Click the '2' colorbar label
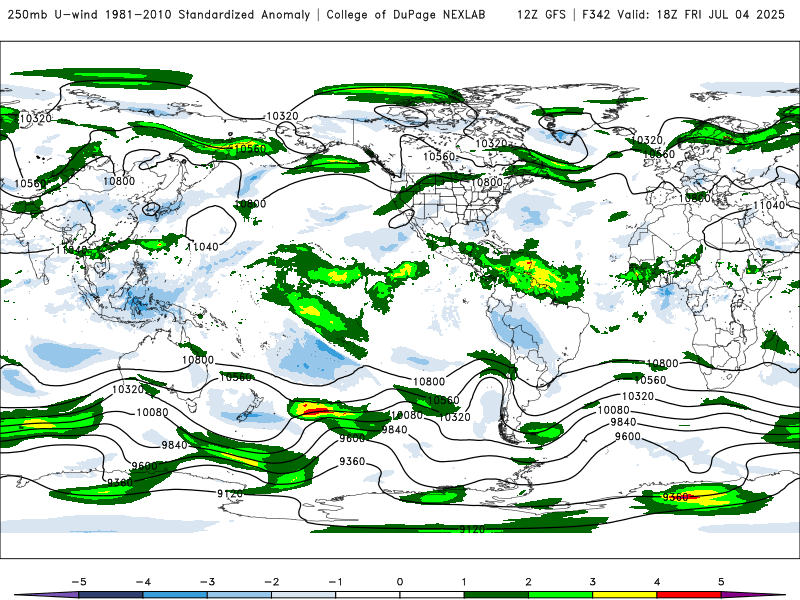This screenshot has height=600, width=800. coord(529,582)
